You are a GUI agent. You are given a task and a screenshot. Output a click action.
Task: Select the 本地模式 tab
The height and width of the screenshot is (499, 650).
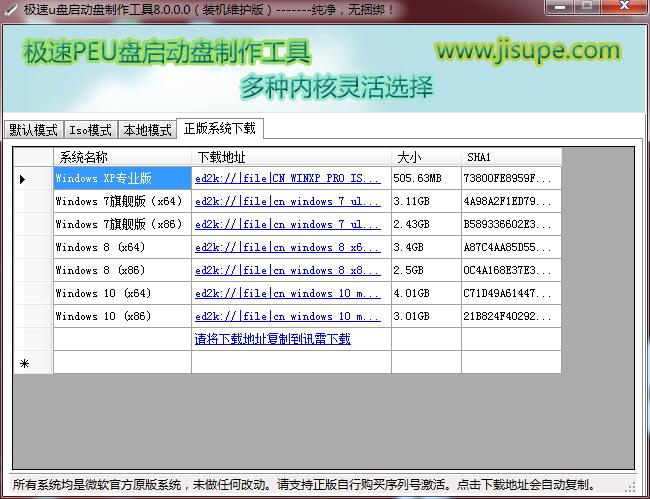coord(148,130)
